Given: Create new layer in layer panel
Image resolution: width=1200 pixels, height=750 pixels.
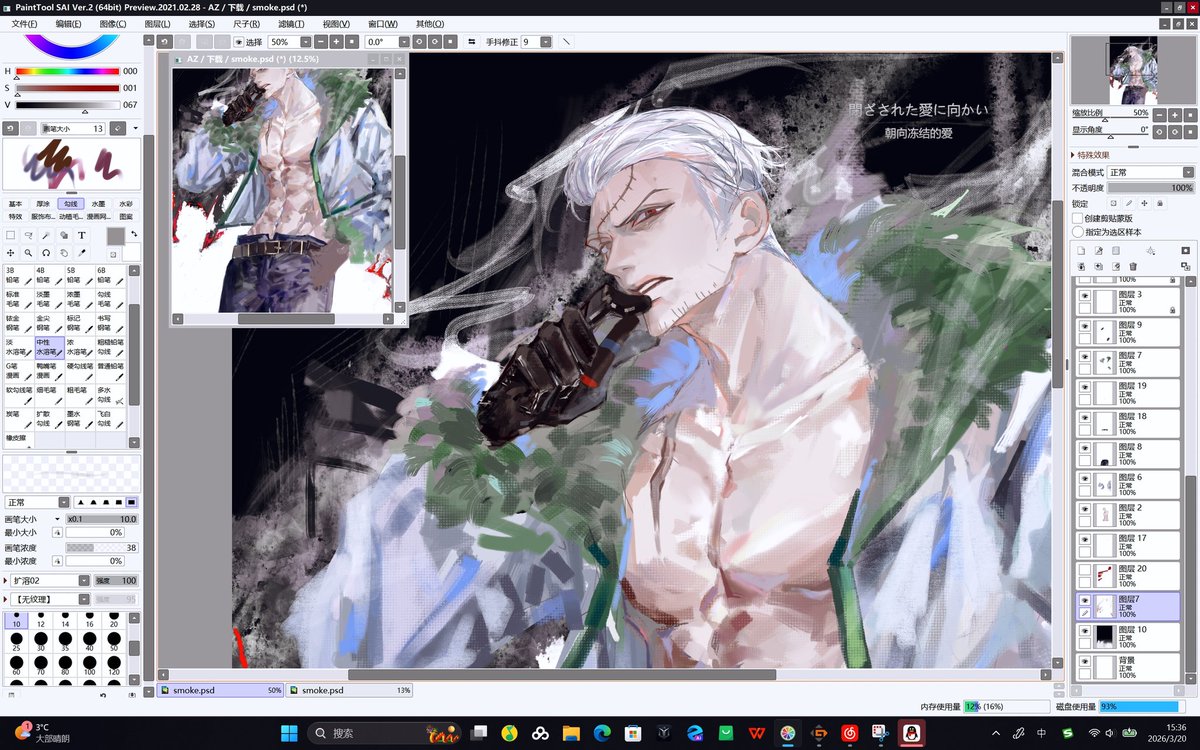Looking at the screenshot, I should [x=1081, y=250].
